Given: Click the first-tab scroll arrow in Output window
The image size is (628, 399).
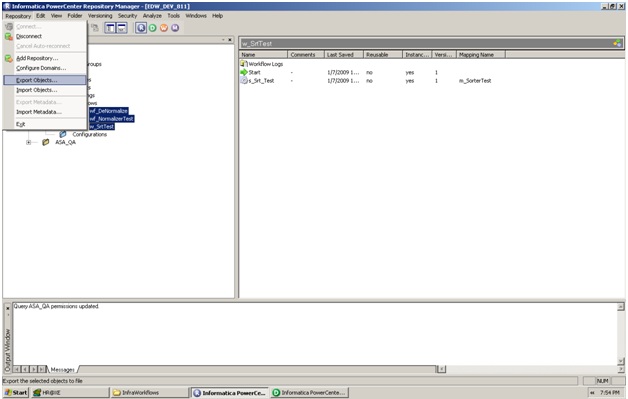Looking at the screenshot, I should click(16, 369).
